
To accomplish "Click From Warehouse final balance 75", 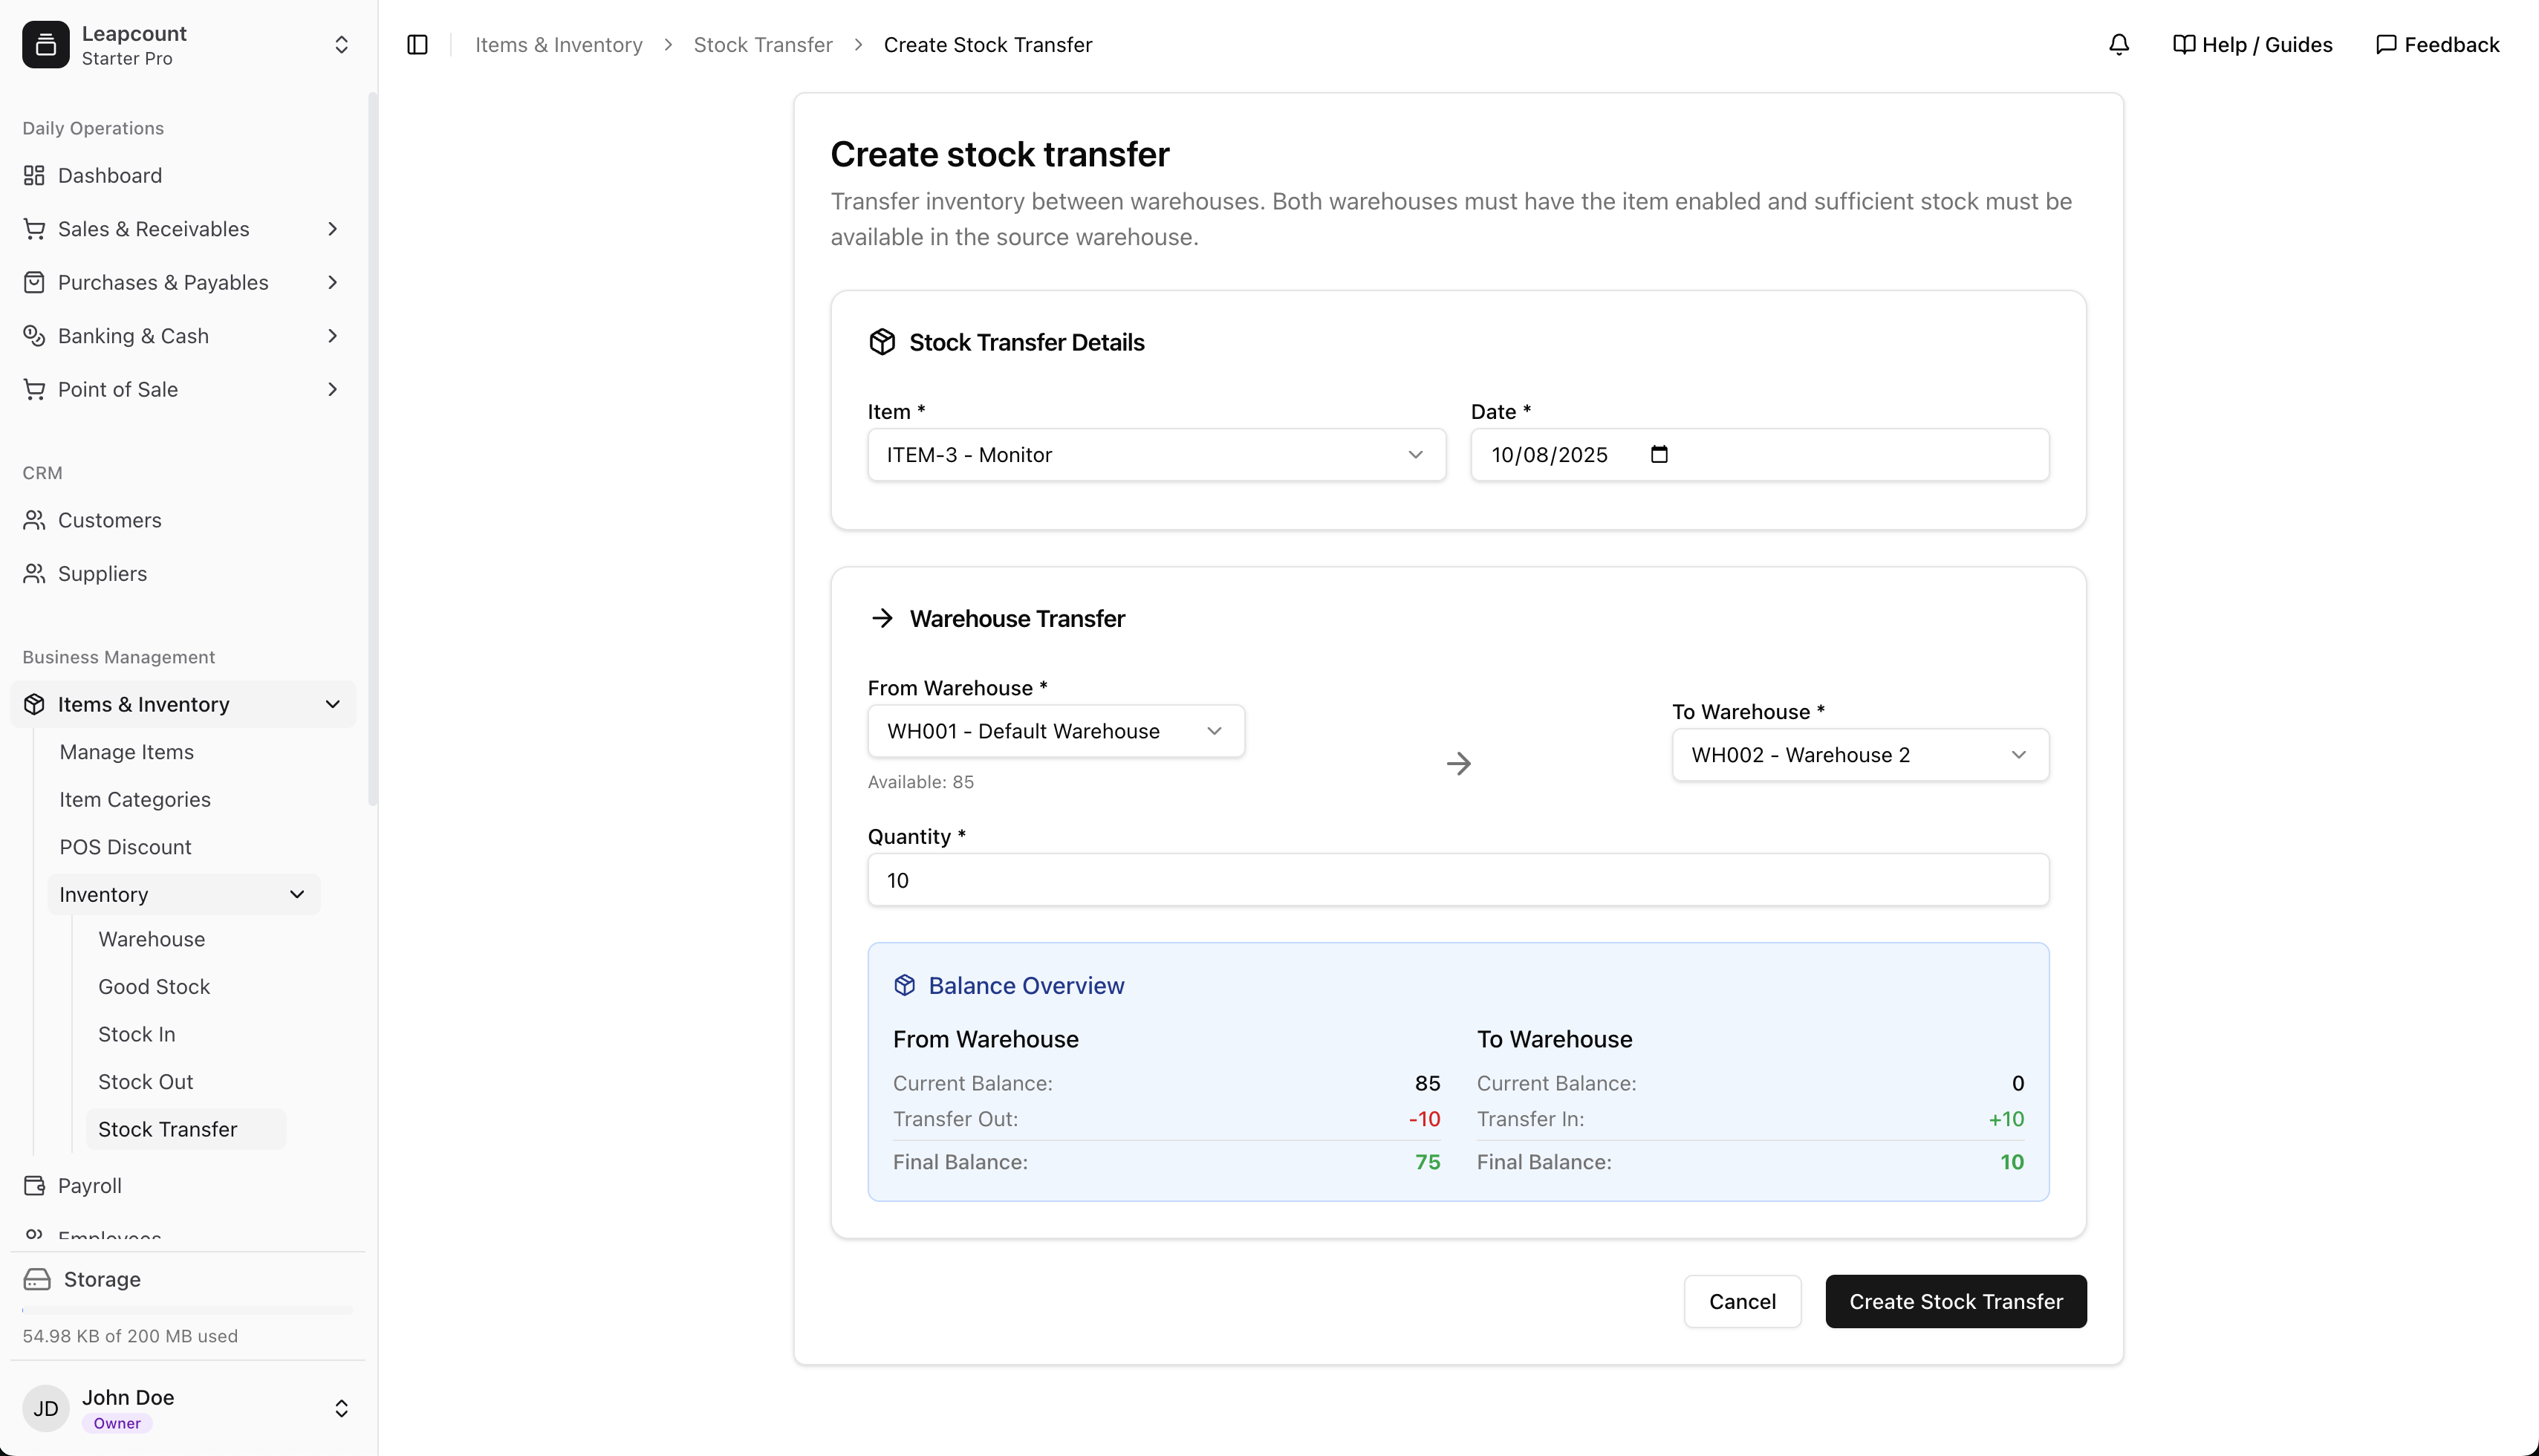I will (1427, 1162).
